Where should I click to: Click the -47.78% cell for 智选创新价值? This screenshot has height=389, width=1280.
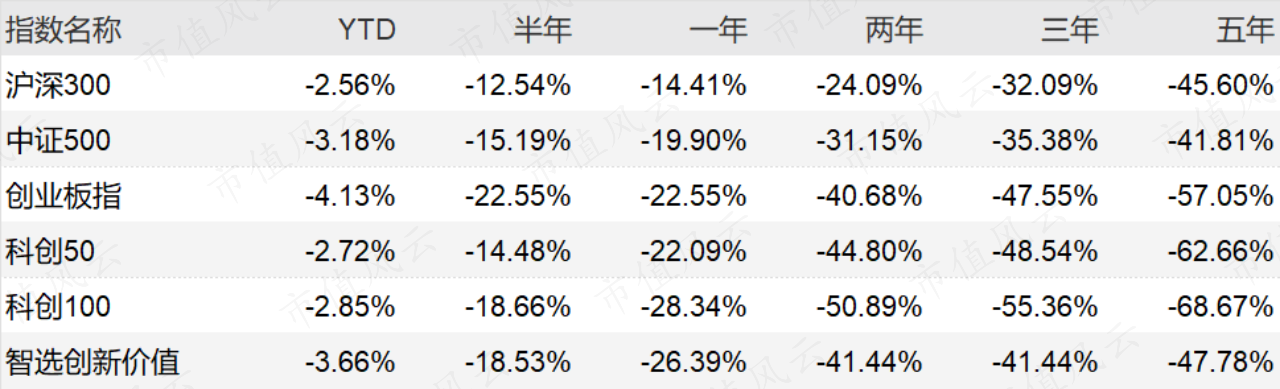[x=1220, y=361]
